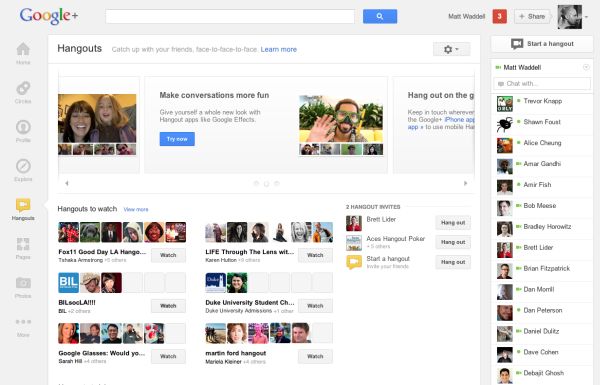600x385 pixels.
Task: Click Matt Waddell name in top bar
Action: 466,16
